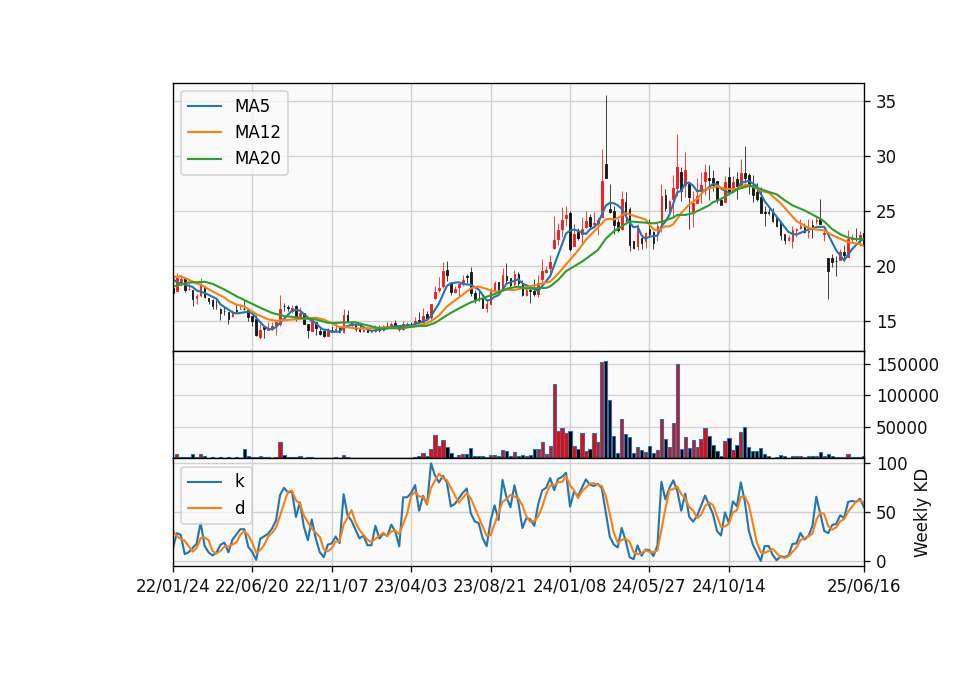Click the d legend label
Screen dimensions: 960x690
(240, 508)
